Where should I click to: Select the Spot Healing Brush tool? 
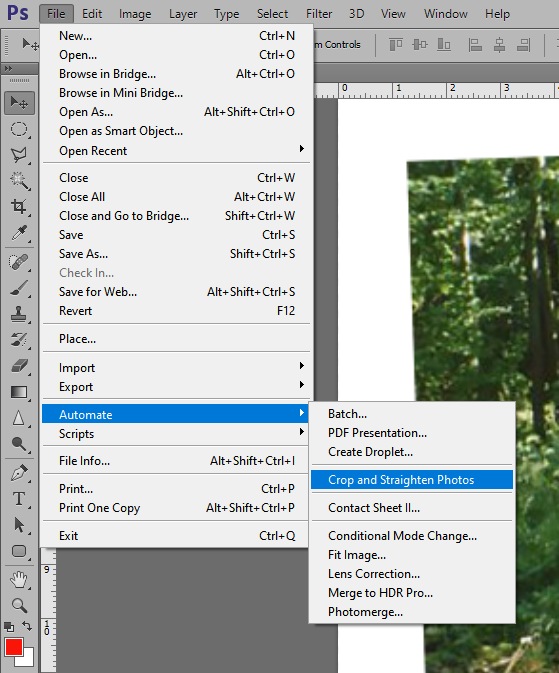click(19, 262)
